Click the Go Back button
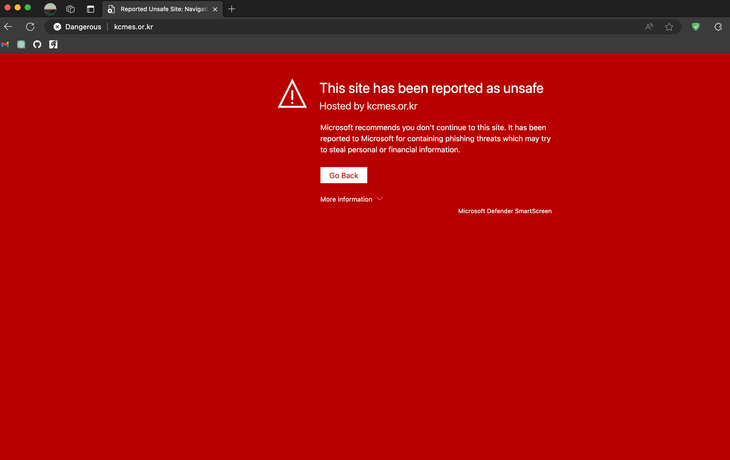Screen dimensions: 730x460 pyautogui.click(x=344, y=175)
